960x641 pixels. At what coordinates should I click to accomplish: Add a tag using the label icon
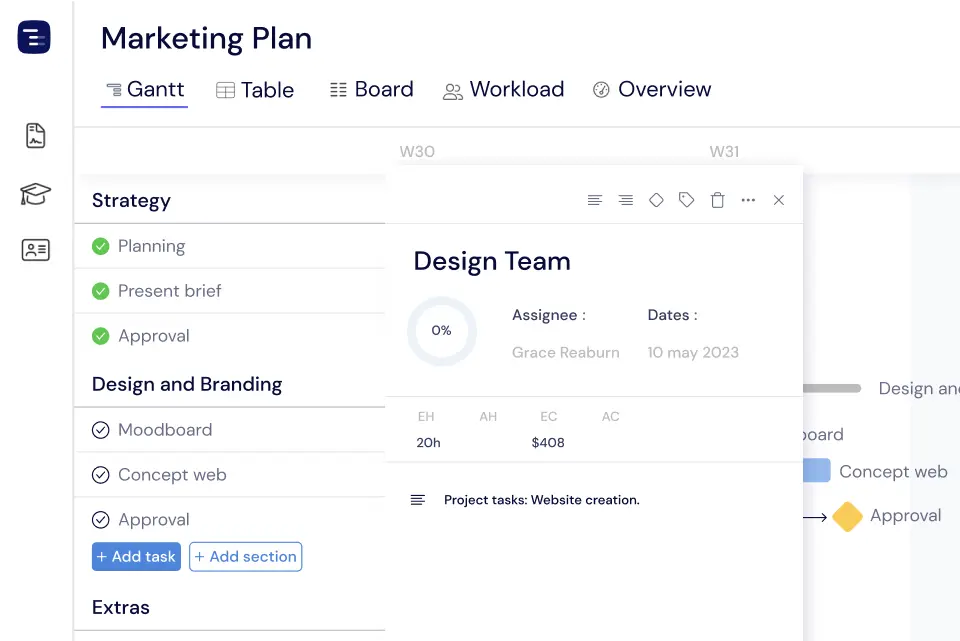click(686, 200)
